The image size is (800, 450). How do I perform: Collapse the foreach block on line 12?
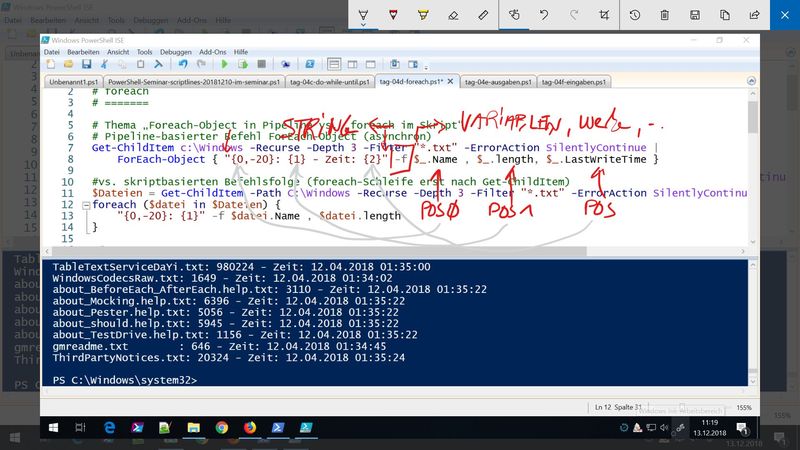(86, 205)
